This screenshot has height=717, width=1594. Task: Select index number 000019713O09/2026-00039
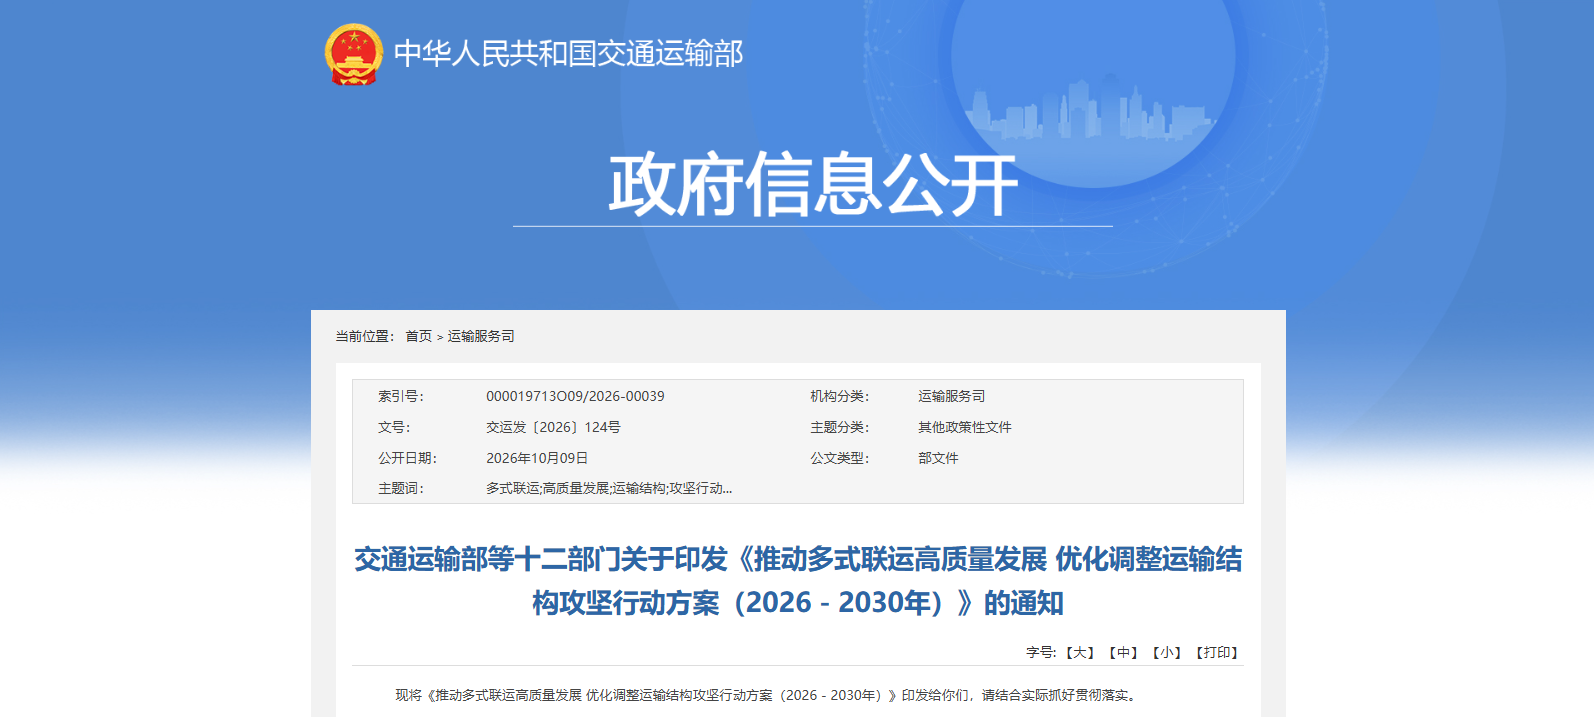tap(575, 396)
